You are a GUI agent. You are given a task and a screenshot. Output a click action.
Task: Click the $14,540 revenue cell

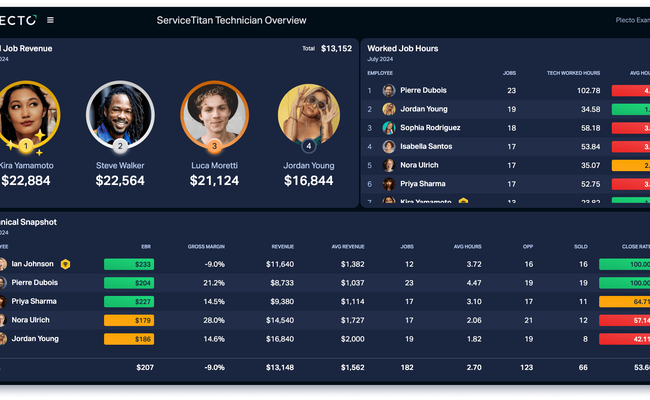(x=280, y=320)
